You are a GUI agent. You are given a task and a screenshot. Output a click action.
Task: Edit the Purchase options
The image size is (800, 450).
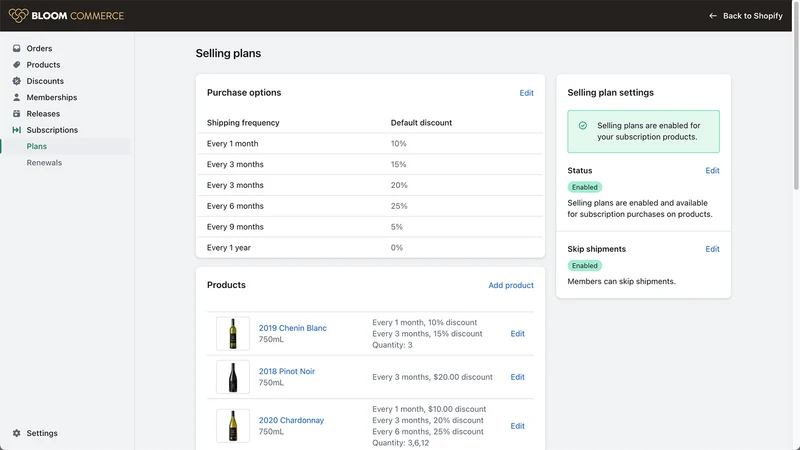tap(527, 93)
